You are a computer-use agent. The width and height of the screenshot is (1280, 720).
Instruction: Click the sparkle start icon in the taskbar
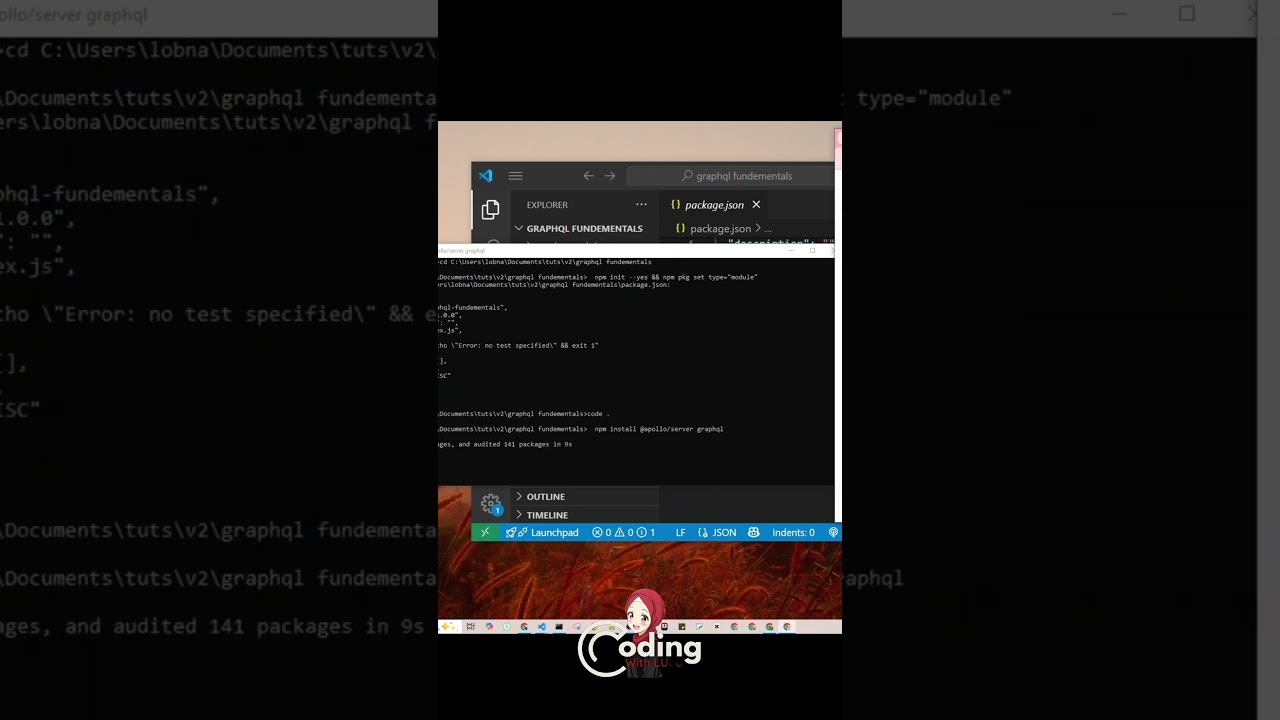[x=445, y=627]
